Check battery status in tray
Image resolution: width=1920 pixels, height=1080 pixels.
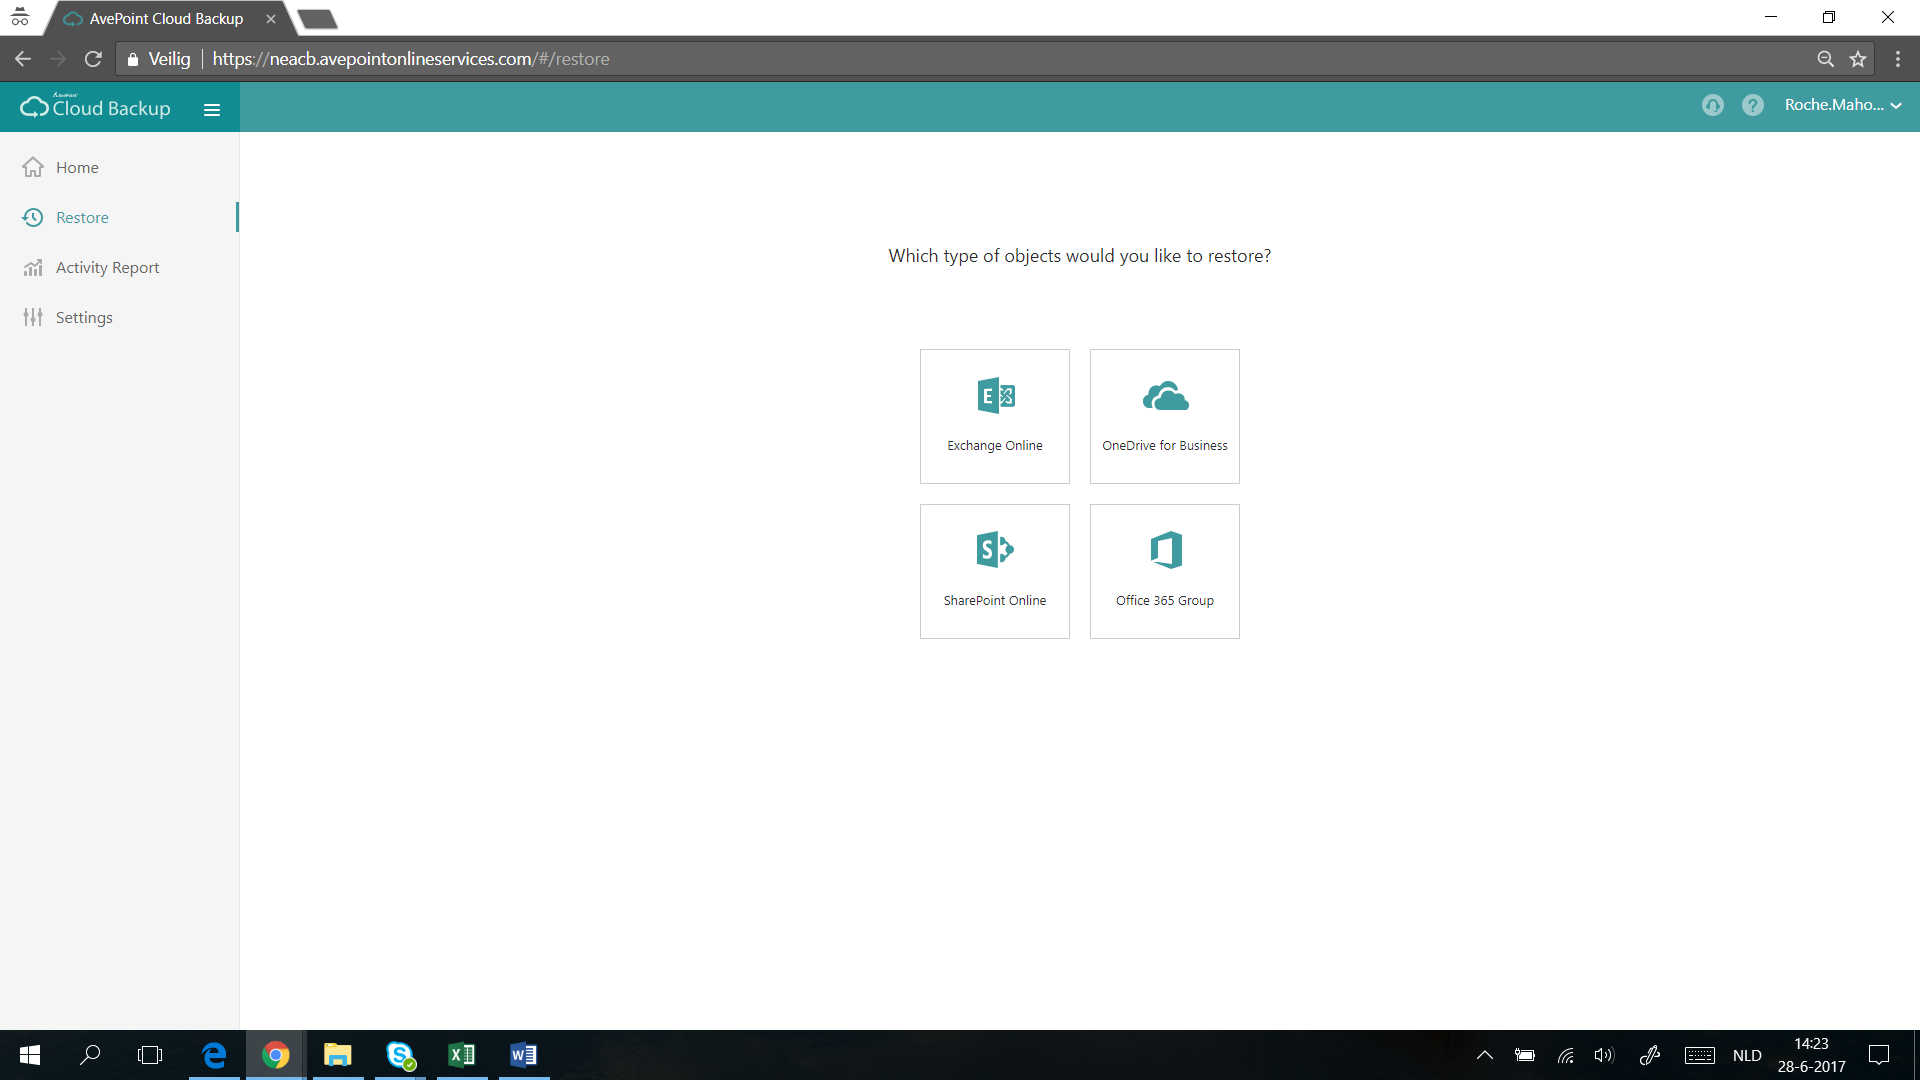(x=1525, y=1055)
